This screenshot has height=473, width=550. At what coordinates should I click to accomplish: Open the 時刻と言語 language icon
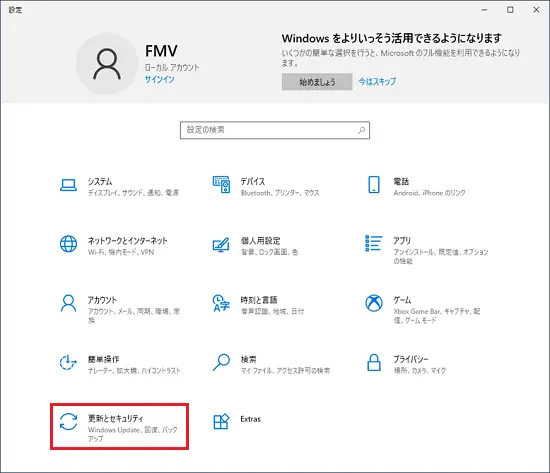221,303
